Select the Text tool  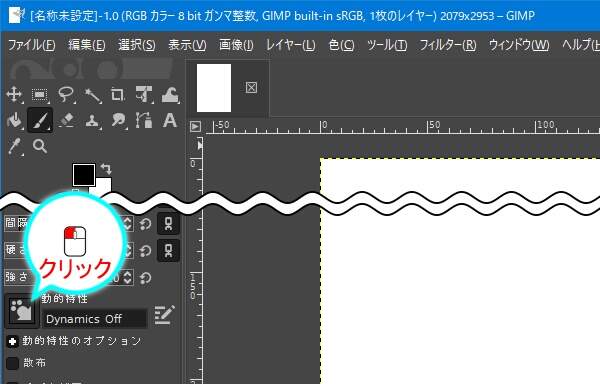coord(170,120)
